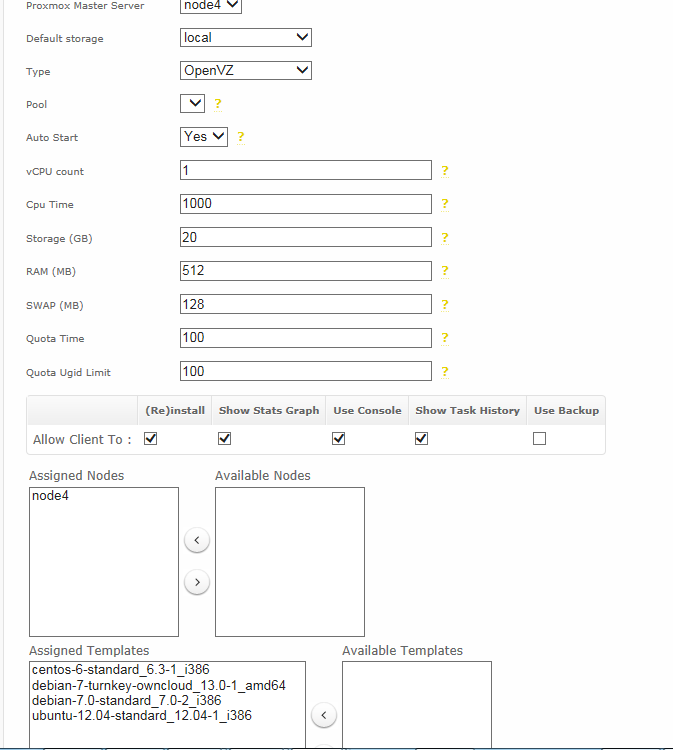673x750 pixels.
Task: Click the Cpu Time input field
Action: click(x=306, y=204)
